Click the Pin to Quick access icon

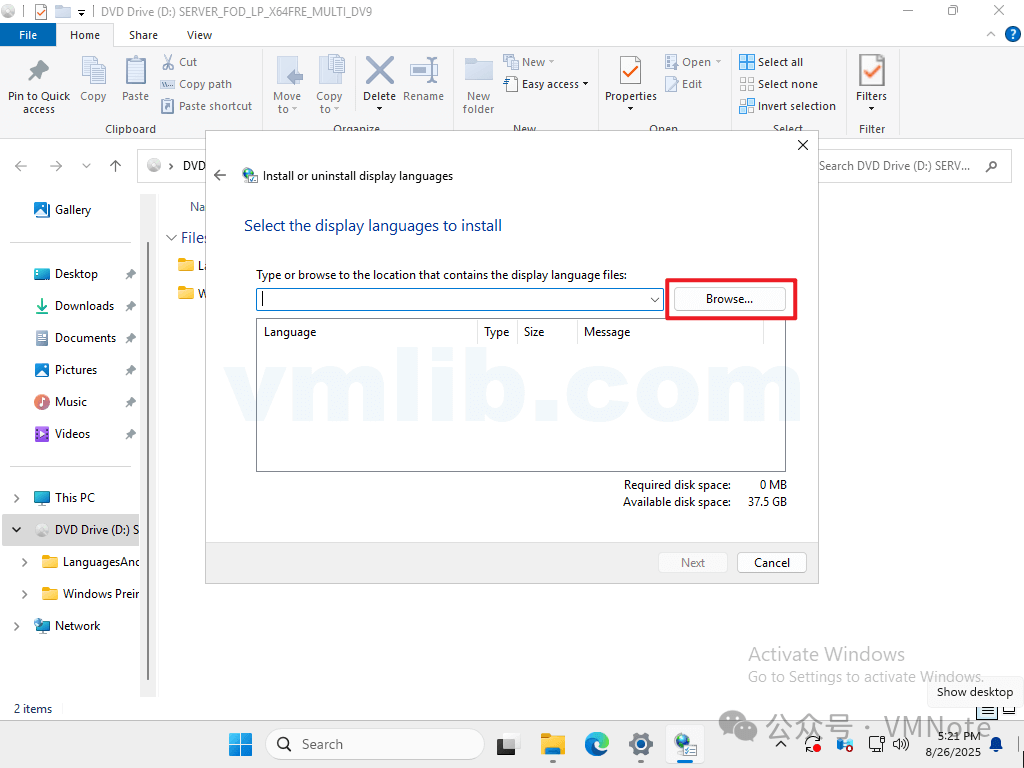(38, 73)
